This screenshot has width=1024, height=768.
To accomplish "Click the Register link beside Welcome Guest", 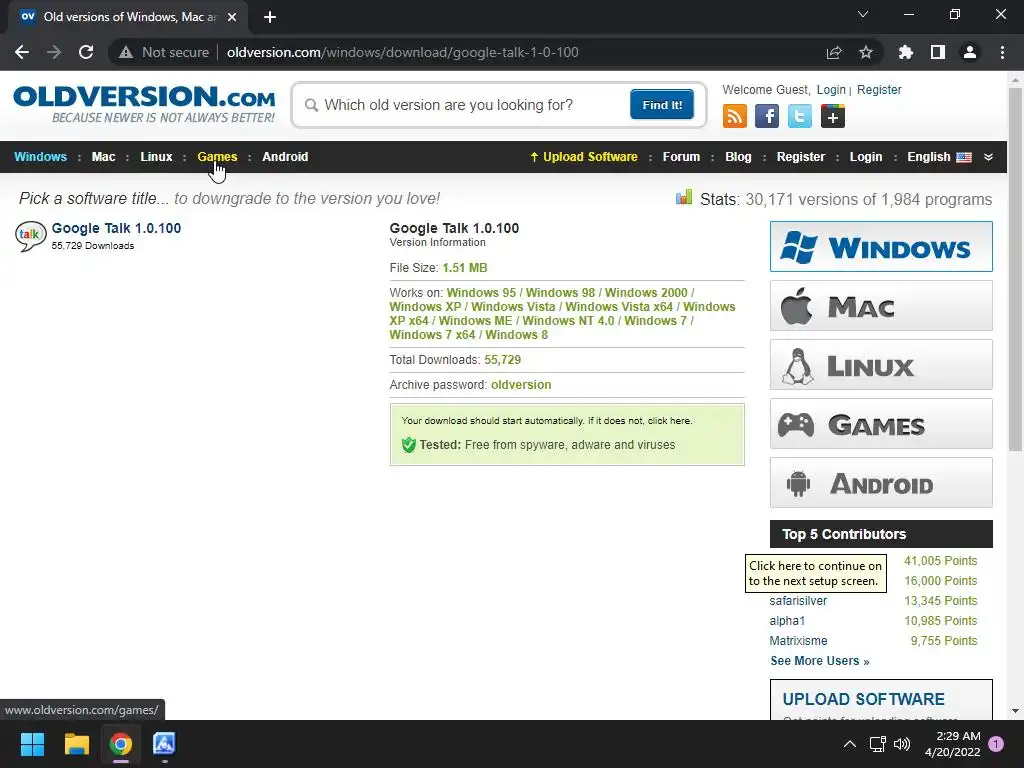I will (879, 89).
